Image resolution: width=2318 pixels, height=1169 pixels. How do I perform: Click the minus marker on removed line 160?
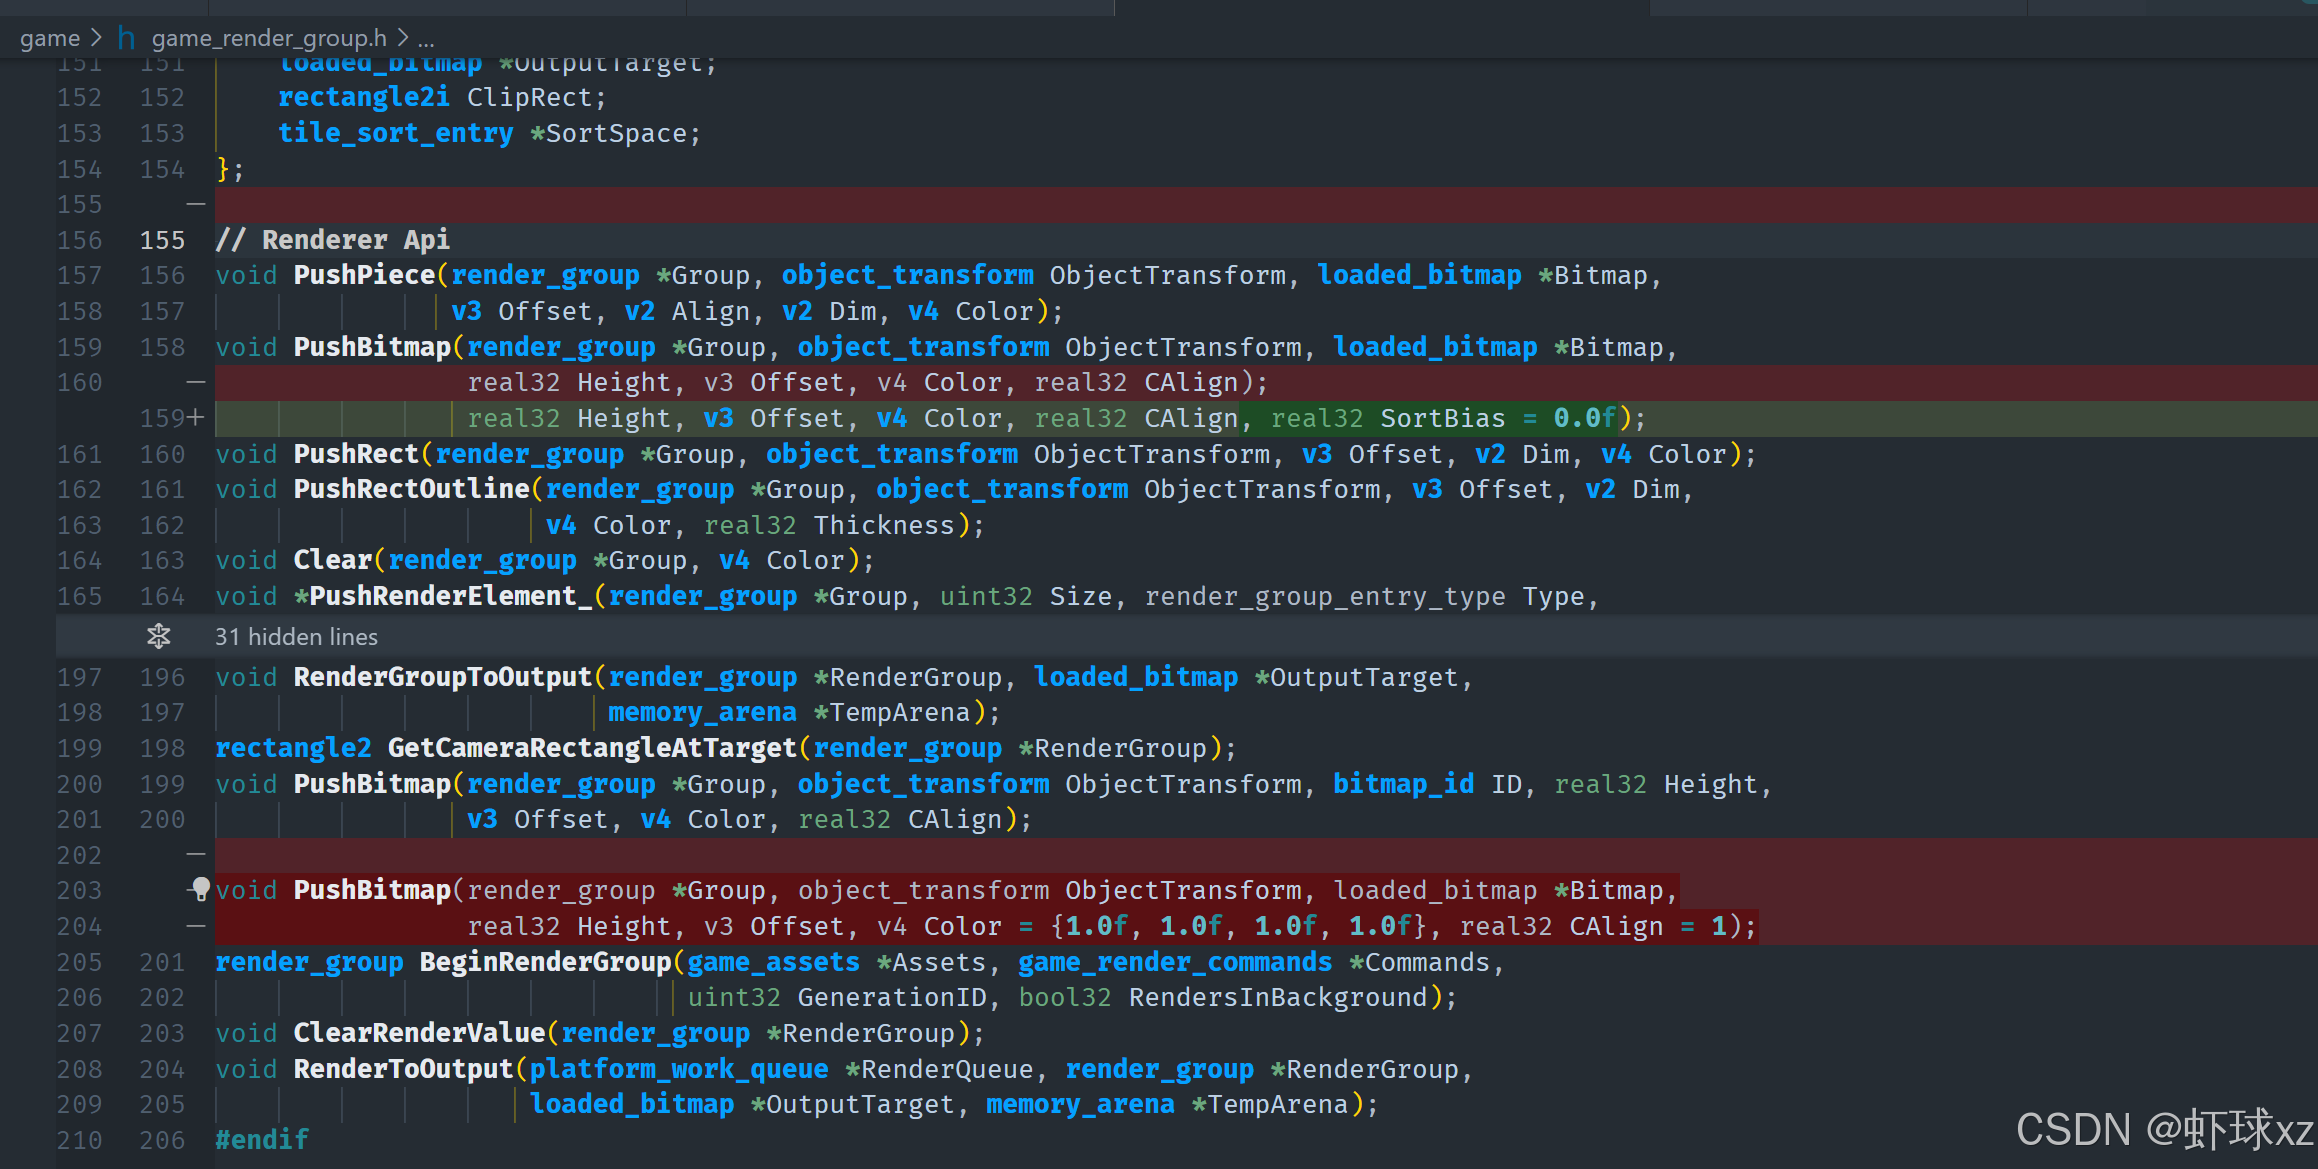coord(196,382)
